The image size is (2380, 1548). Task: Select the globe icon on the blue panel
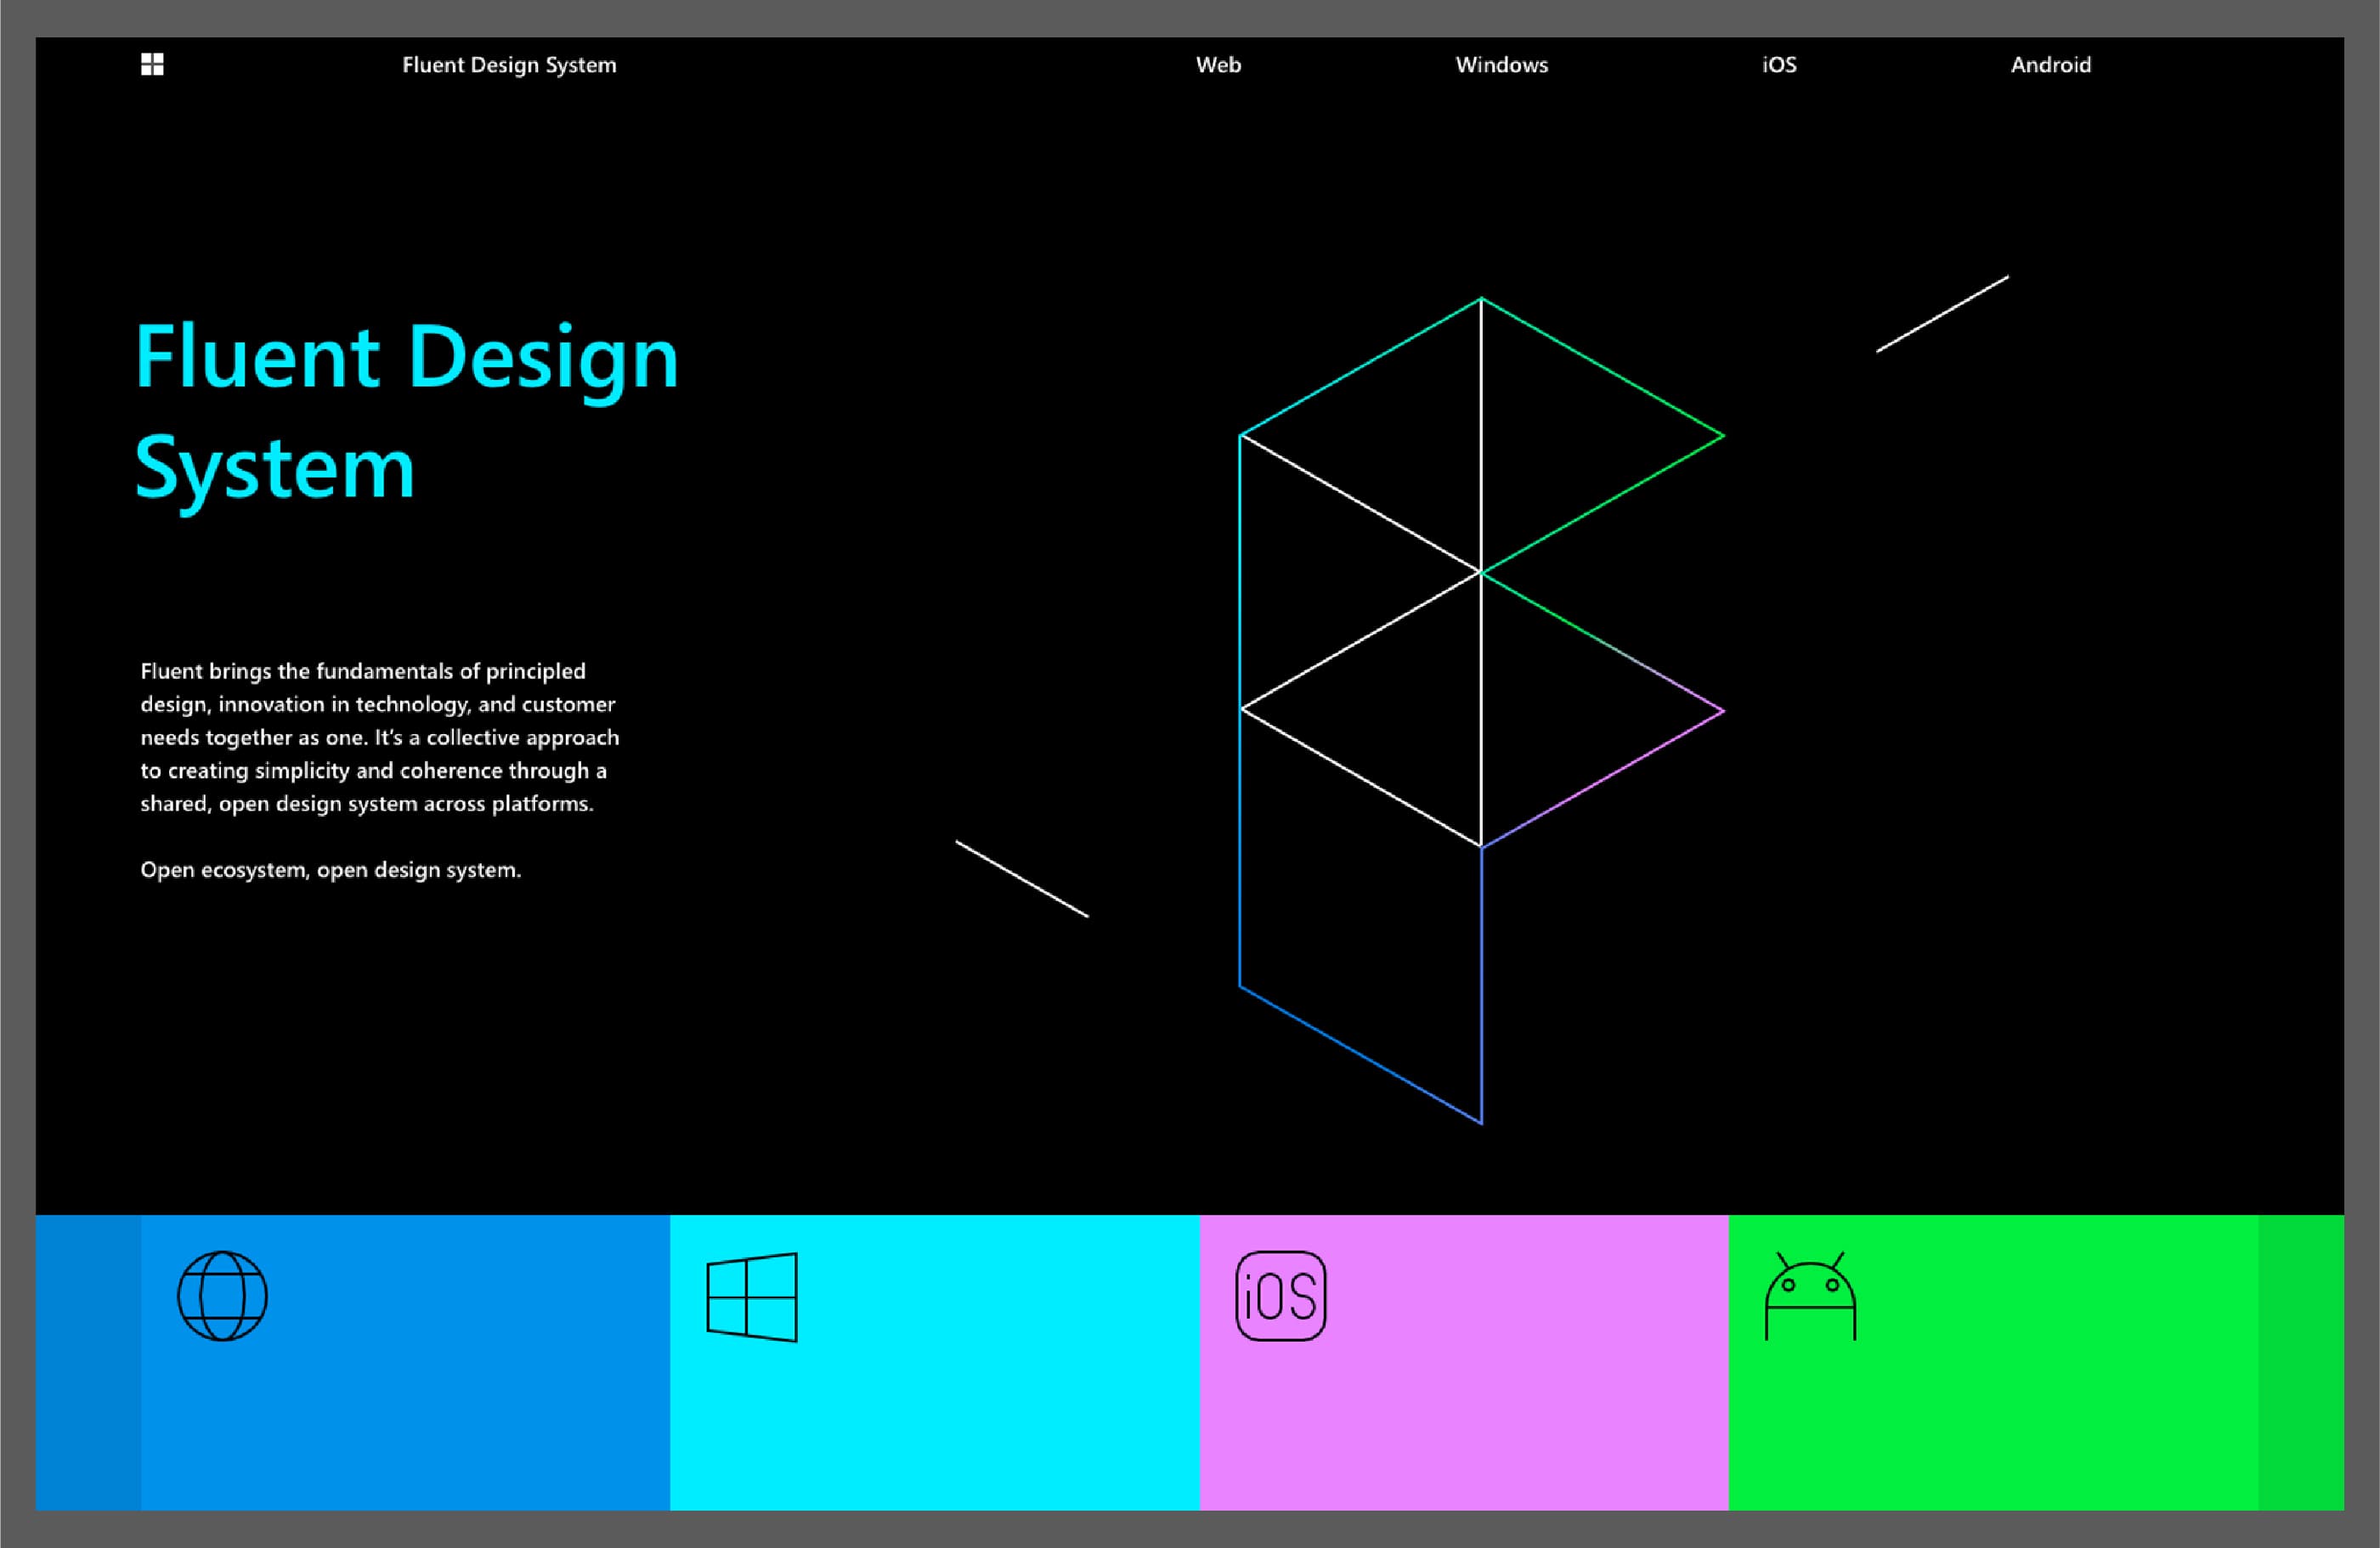click(222, 1295)
